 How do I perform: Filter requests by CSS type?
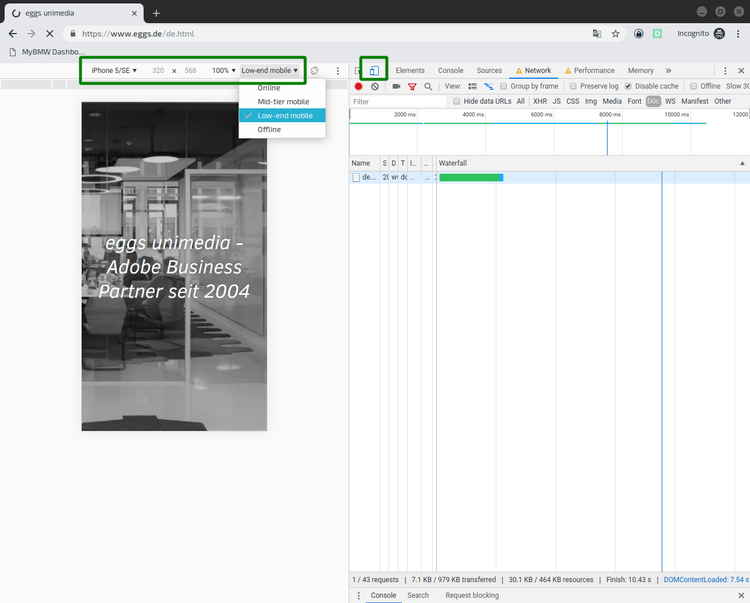point(573,101)
